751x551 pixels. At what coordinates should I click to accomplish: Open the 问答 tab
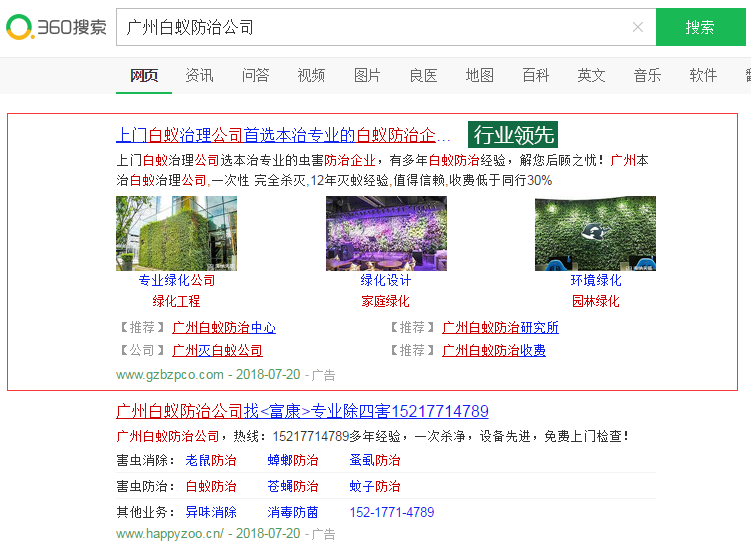(x=255, y=75)
